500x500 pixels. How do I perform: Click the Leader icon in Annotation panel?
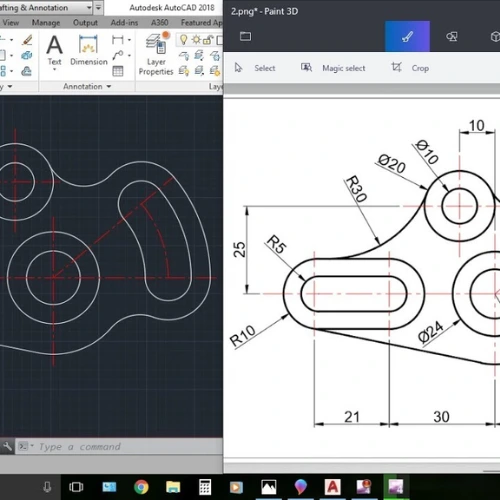pos(118,55)
